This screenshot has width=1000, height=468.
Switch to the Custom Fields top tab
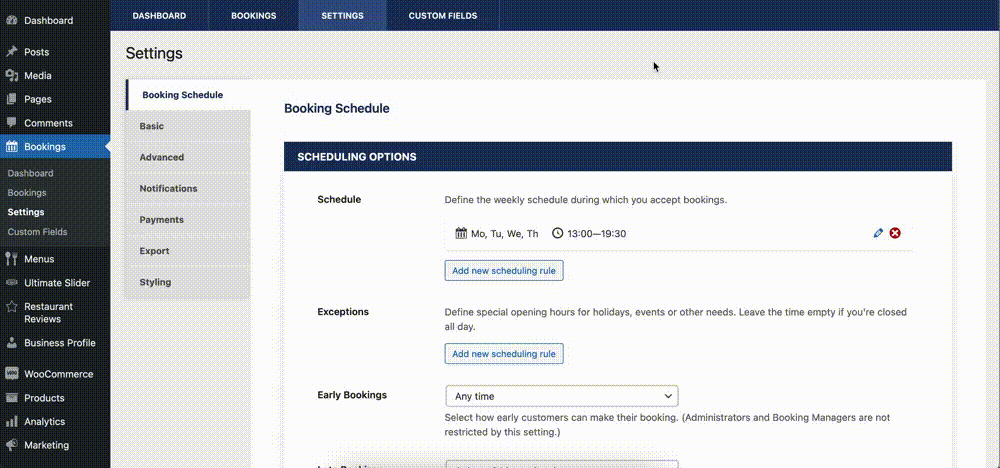tap(443, 15)
